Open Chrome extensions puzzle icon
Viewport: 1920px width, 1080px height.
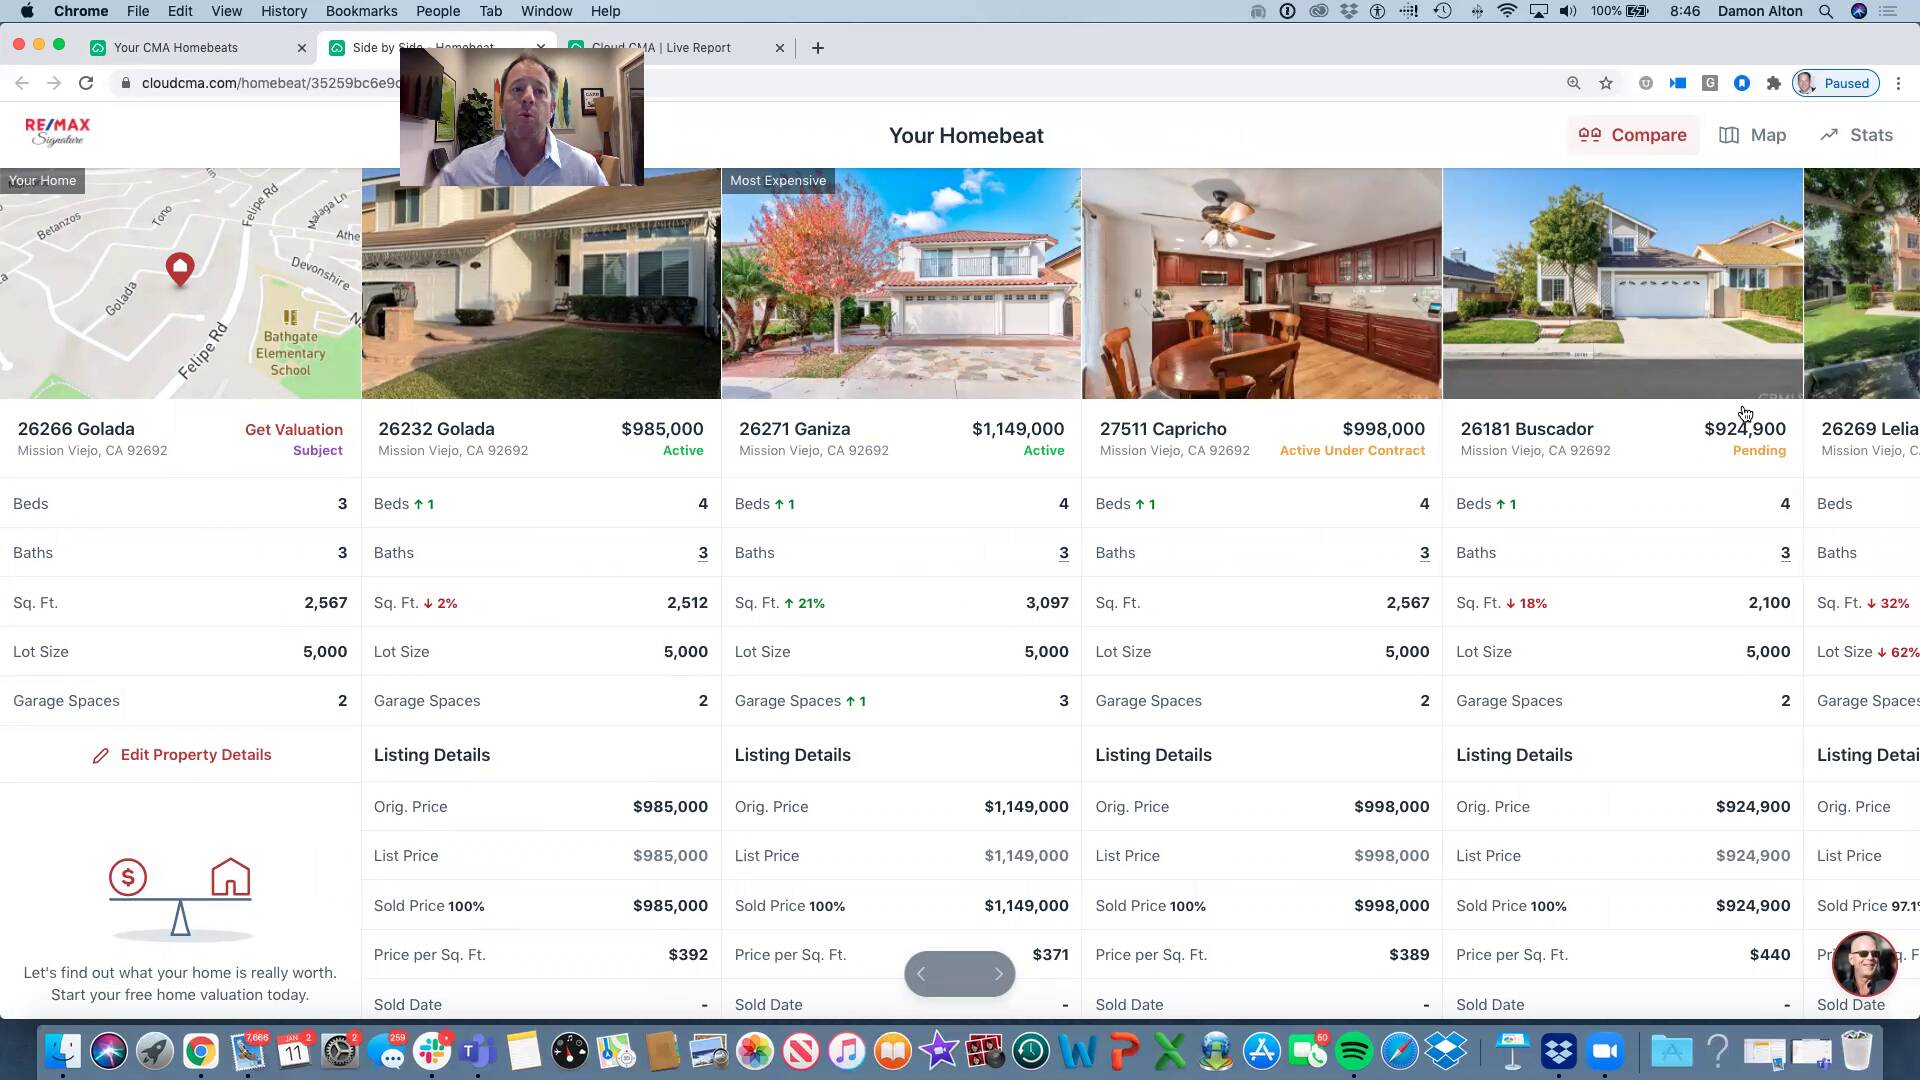[x=1773, y=83]
